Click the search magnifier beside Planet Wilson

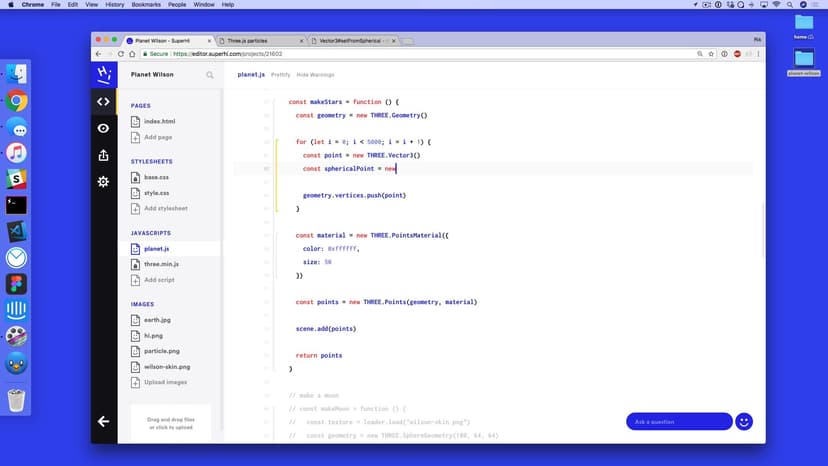[210, 75]
